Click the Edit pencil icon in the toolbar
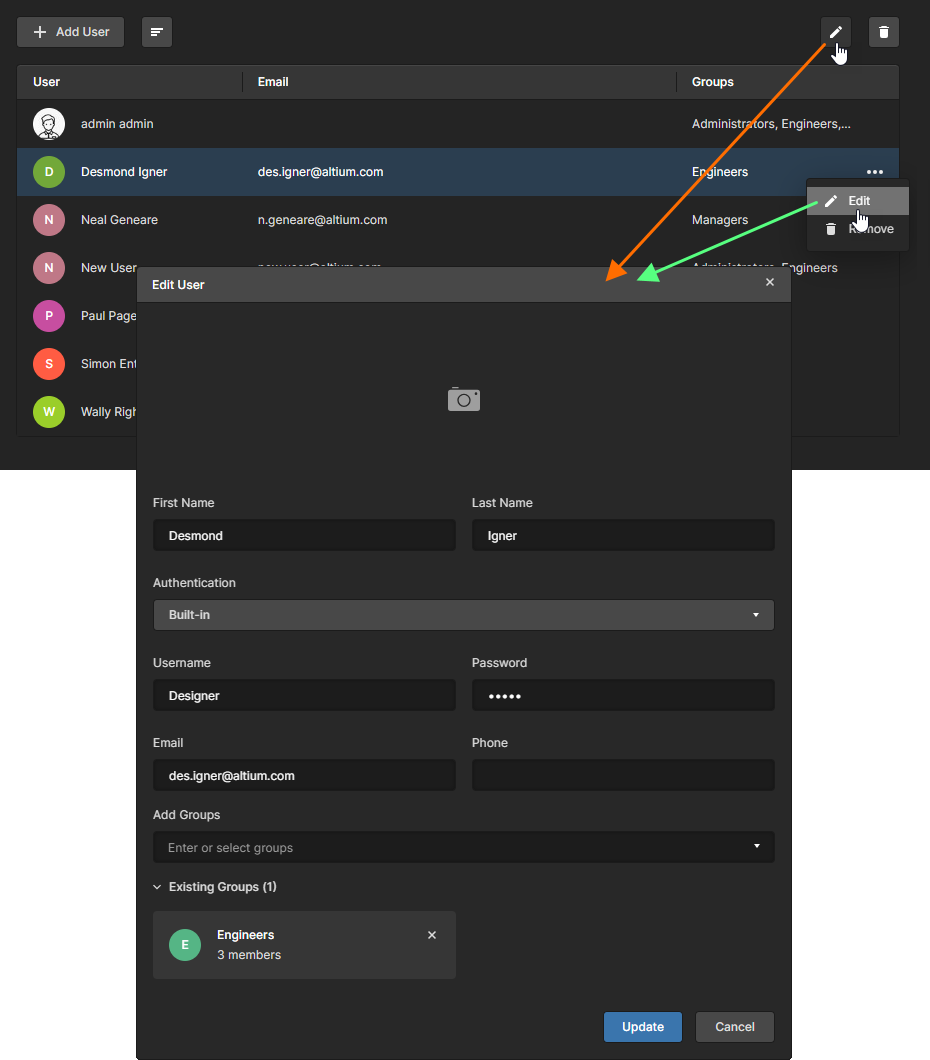Viewport: 930px width, 1060px height. pos(835,31)
